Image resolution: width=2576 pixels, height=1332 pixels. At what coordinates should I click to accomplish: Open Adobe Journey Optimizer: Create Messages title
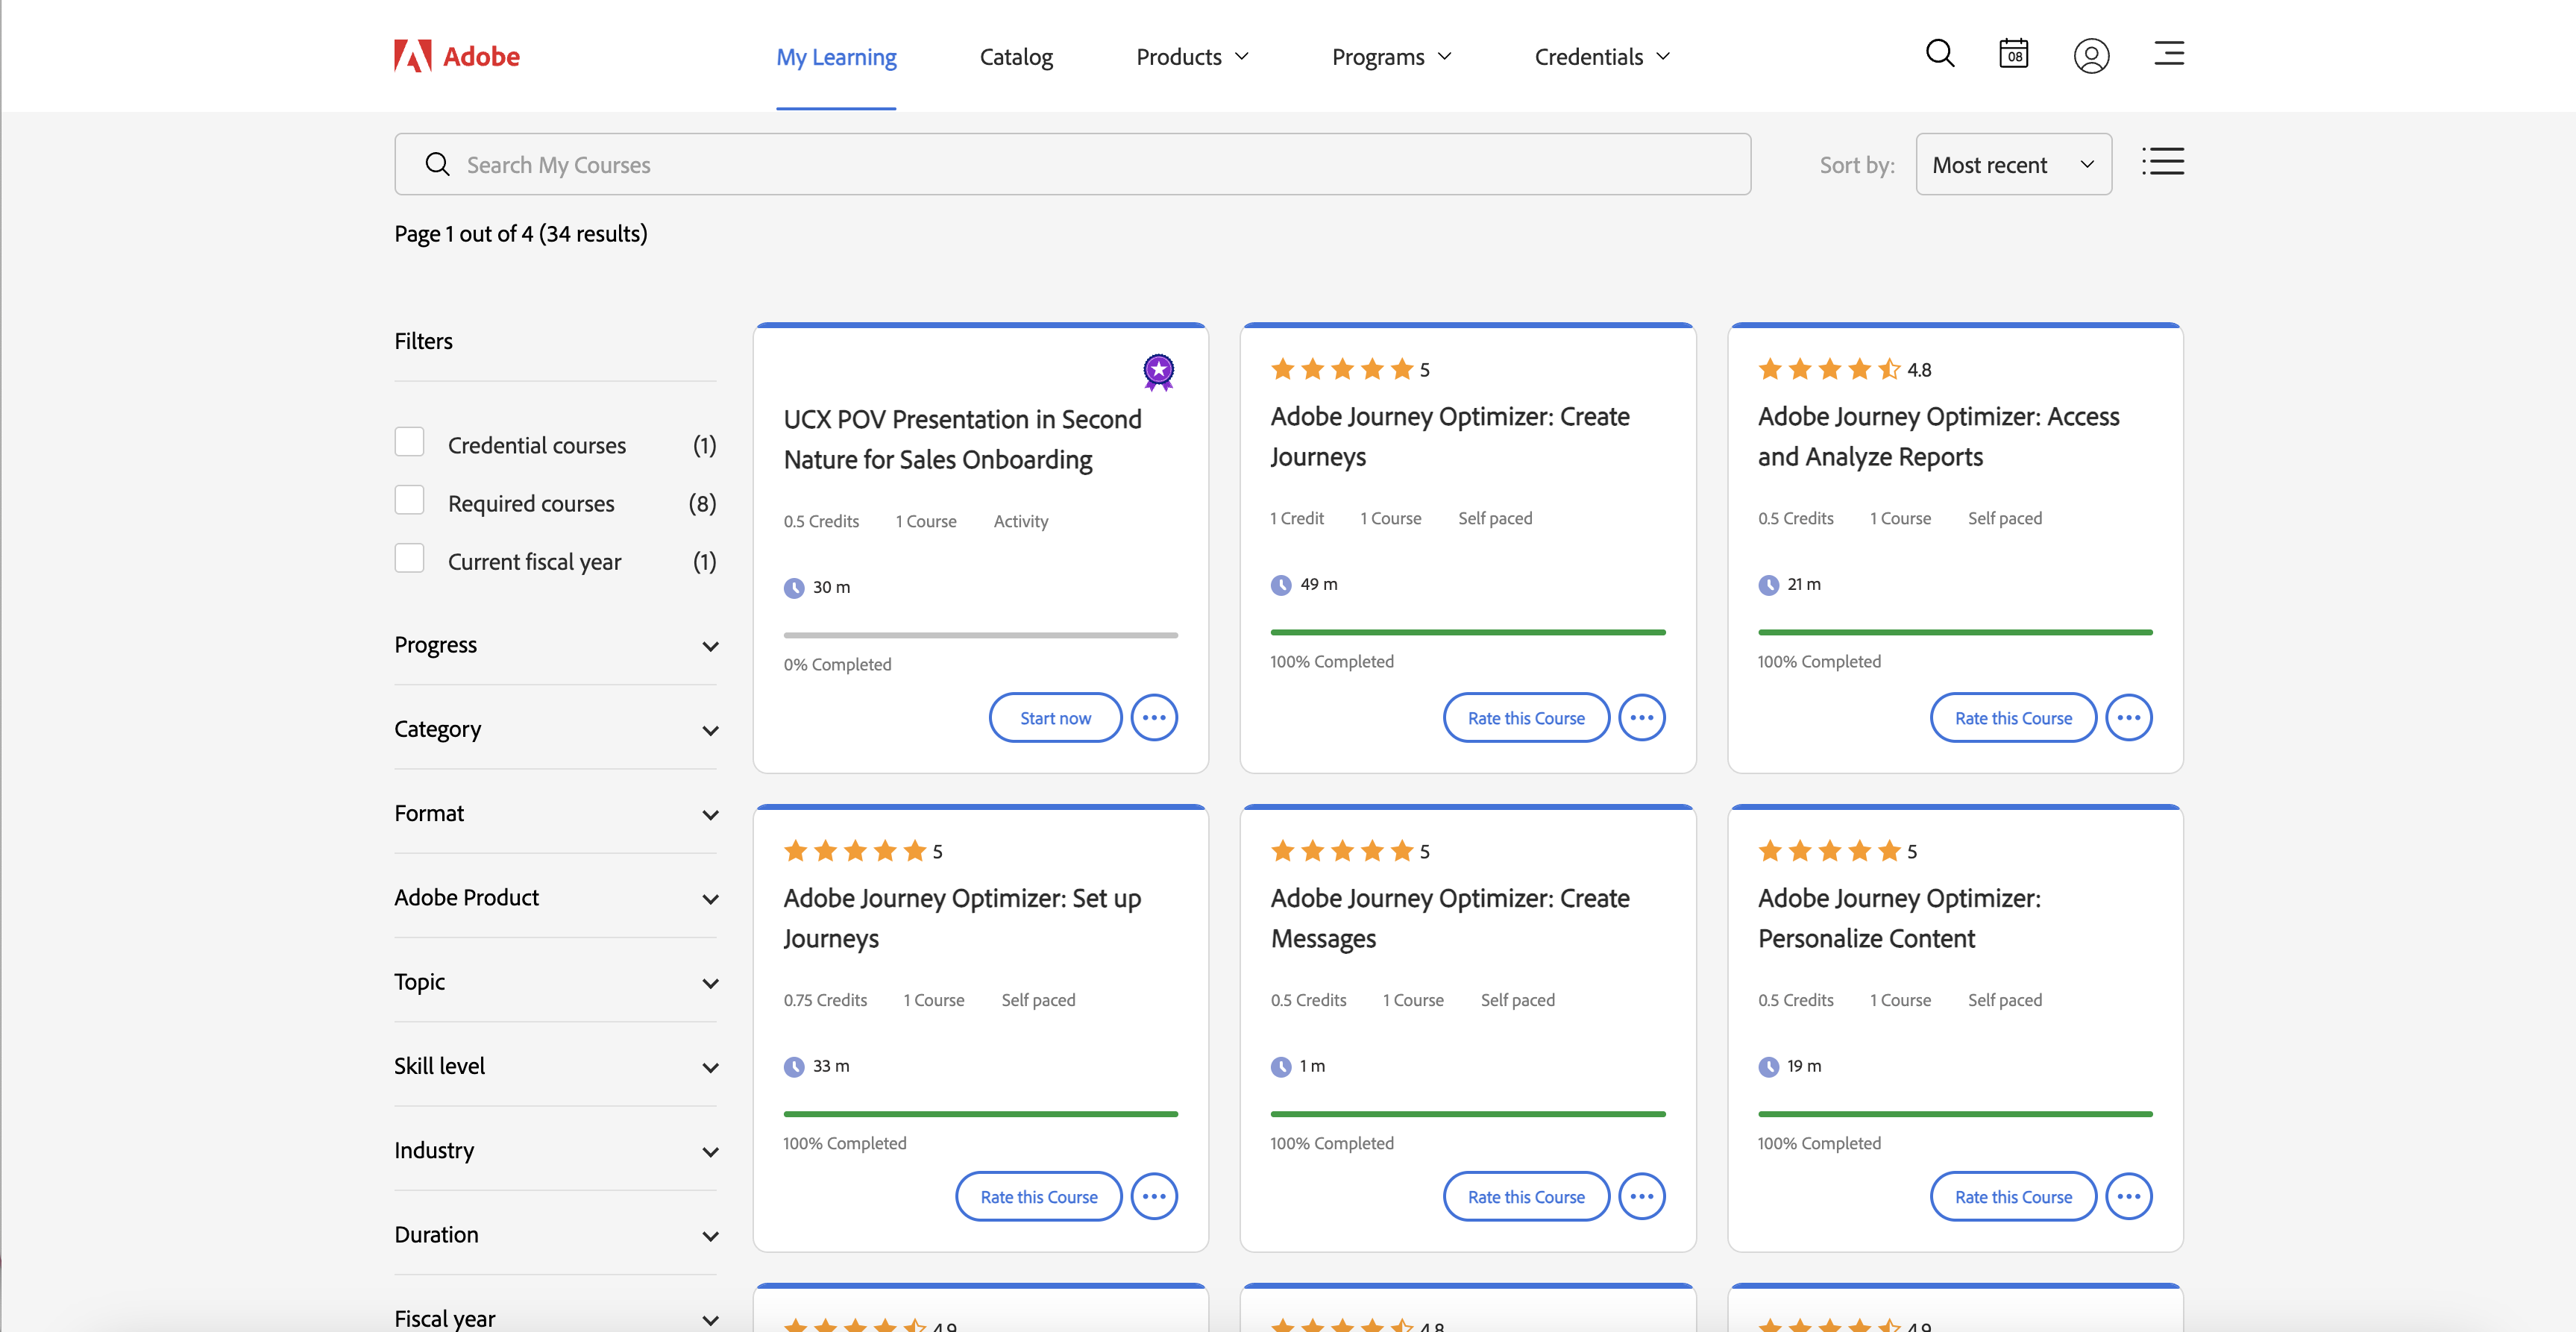click(1450, 919)
